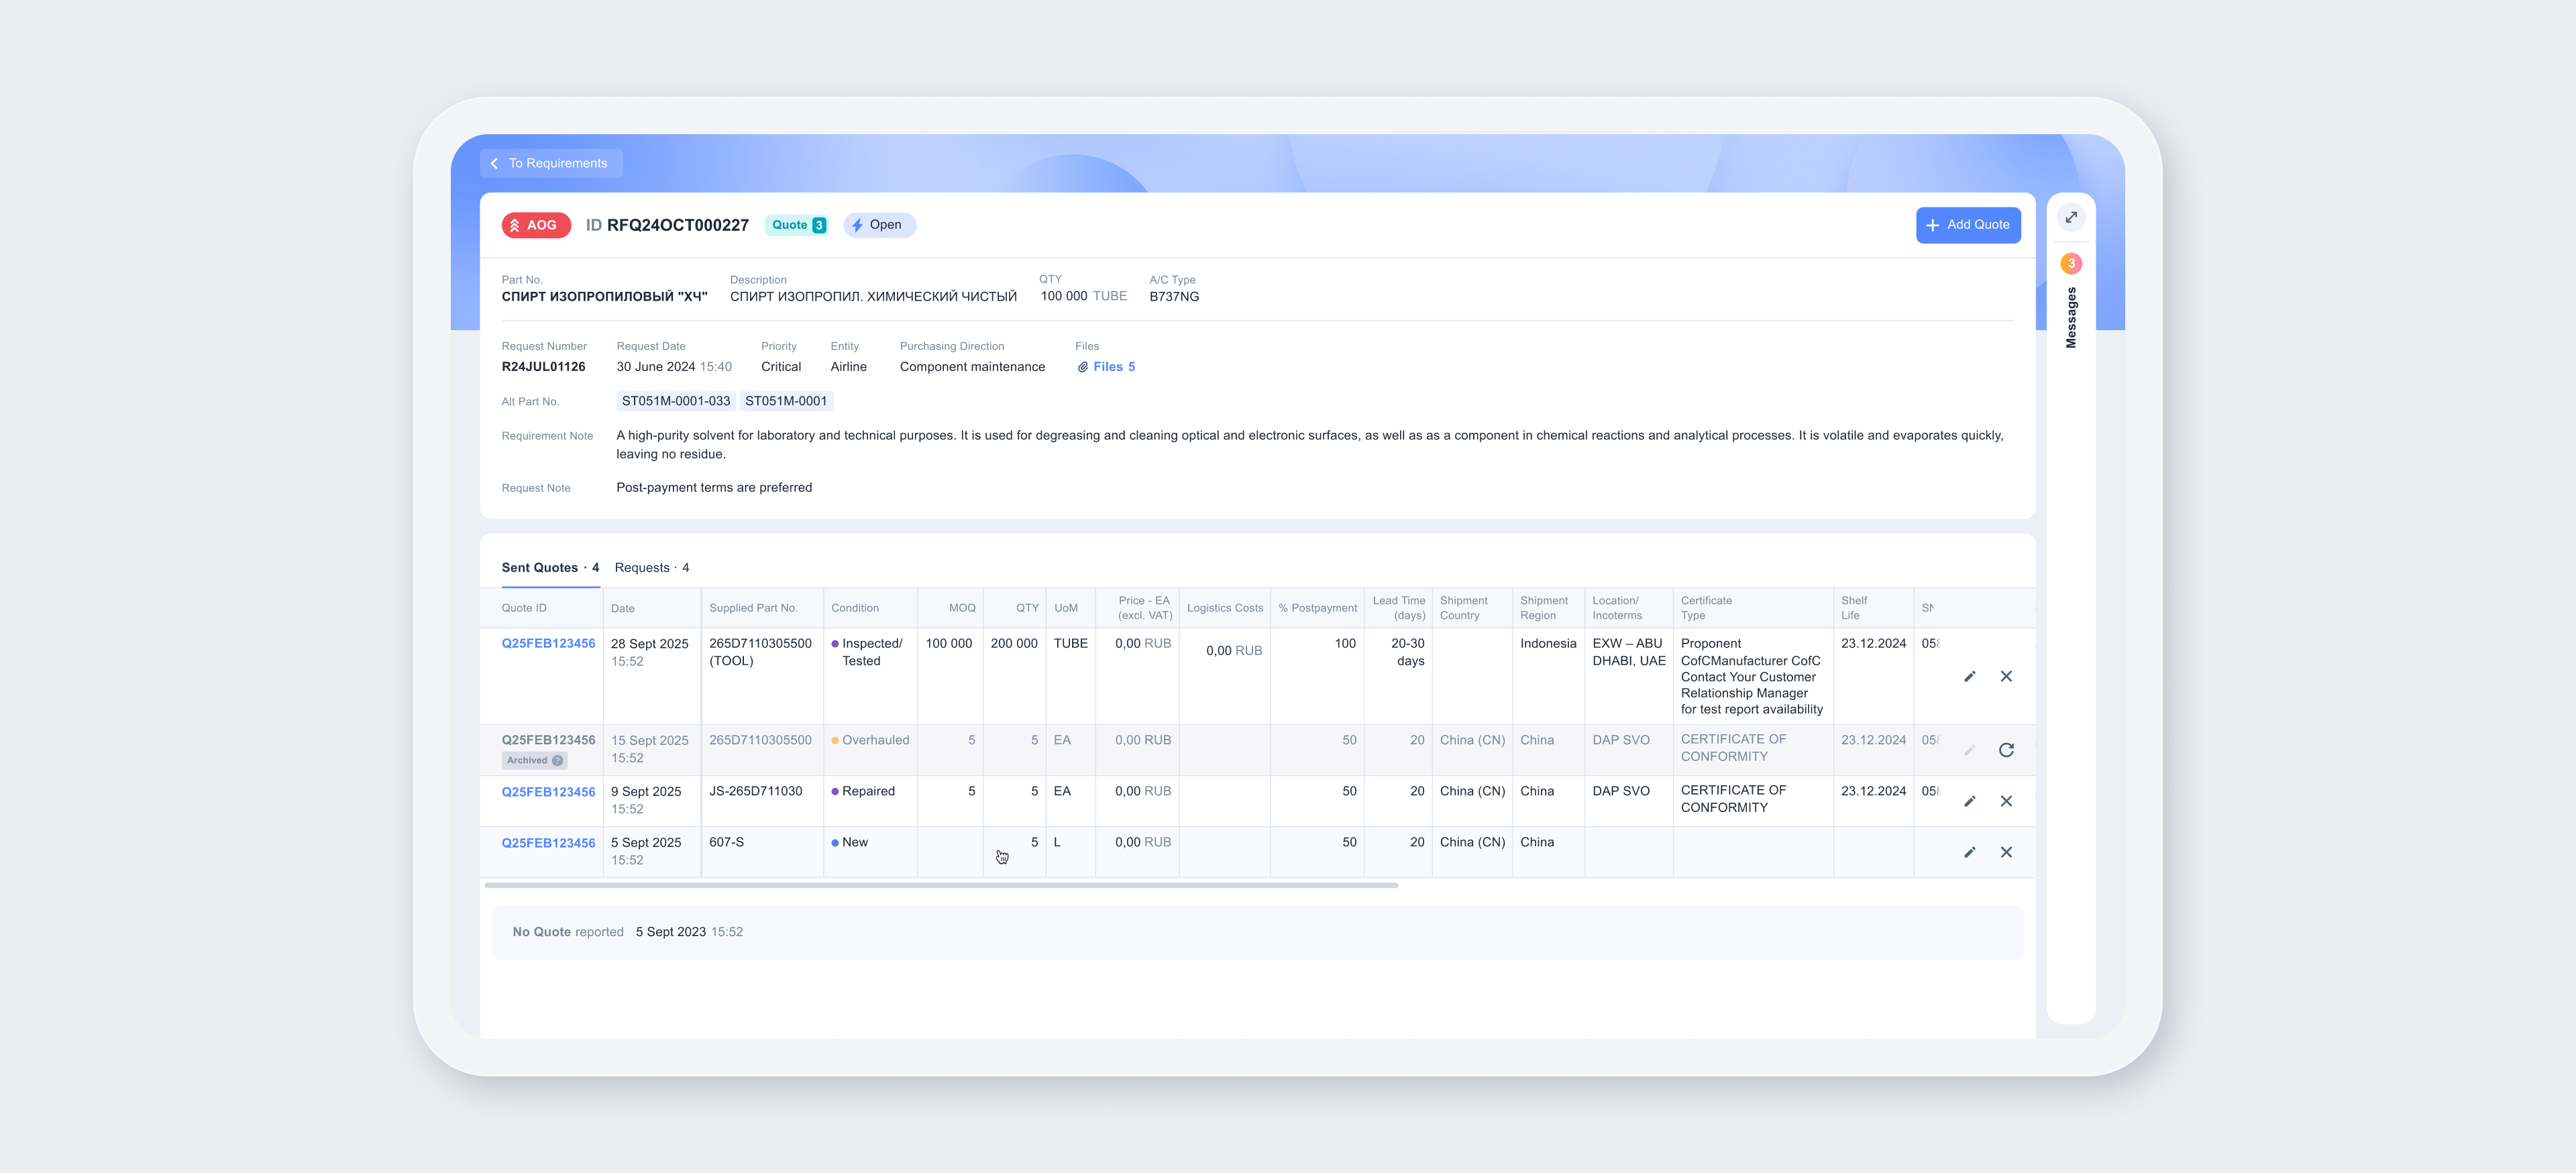Switch to the Requests tab

[651, 567]
